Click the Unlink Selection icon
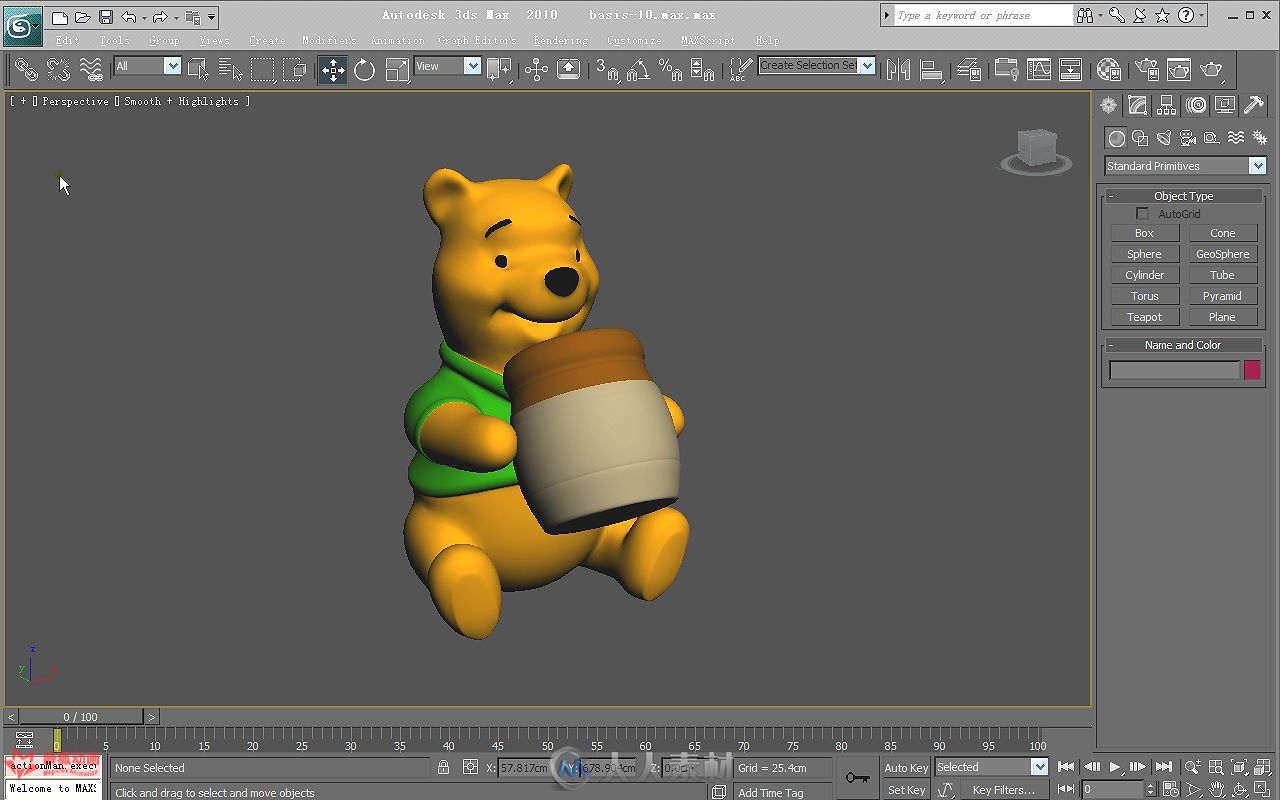This screenshot has width=1280, height=800. click(59, 69)
